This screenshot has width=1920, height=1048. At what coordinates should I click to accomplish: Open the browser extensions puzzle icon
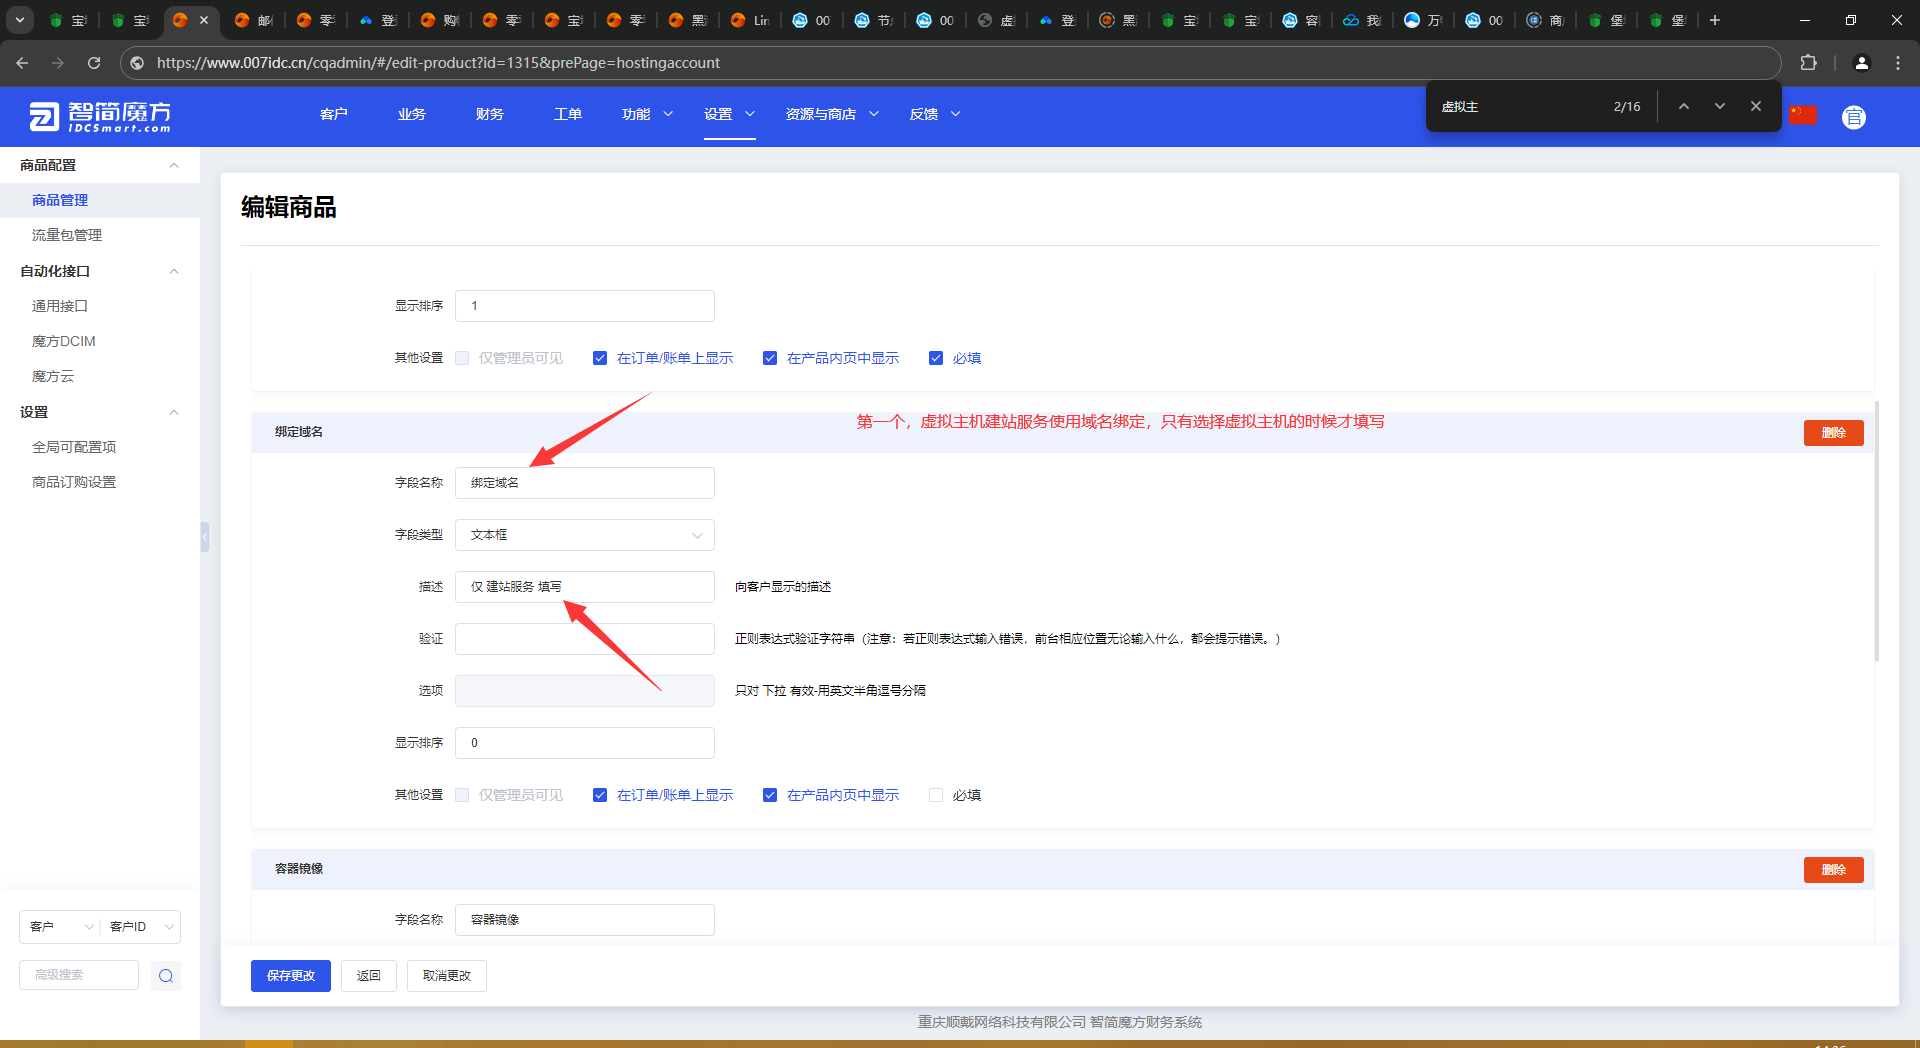point(1808,62)
